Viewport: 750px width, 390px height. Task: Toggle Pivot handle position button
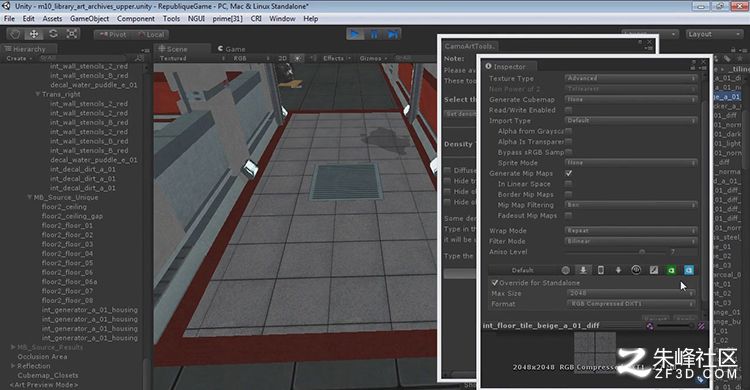(113, 34)
